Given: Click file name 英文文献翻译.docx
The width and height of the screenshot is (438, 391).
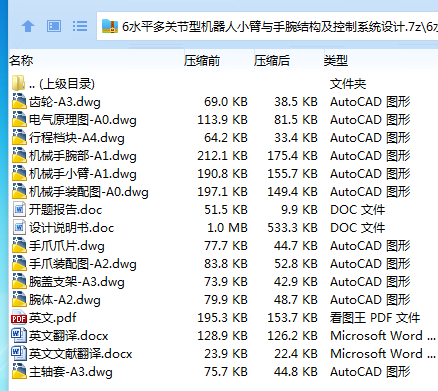Looking at the screenshot, I should coord(80,354).
